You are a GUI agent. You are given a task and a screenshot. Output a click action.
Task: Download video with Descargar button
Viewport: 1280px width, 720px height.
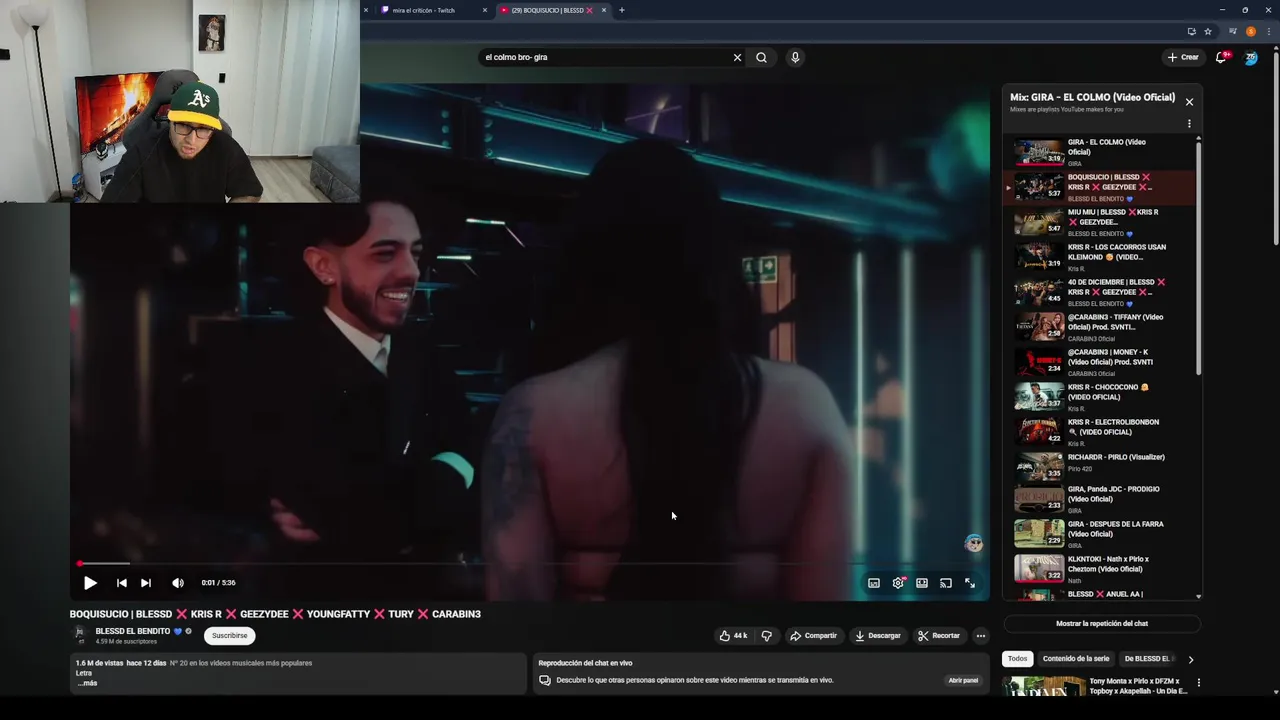pos(878,636)
